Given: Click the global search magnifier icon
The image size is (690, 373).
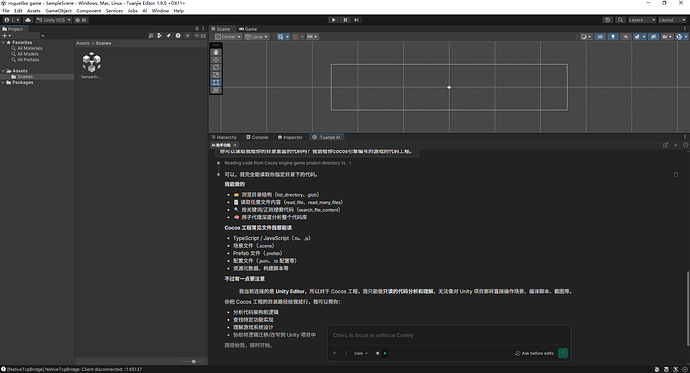Looking at the screenshot, I should point(620,20).
